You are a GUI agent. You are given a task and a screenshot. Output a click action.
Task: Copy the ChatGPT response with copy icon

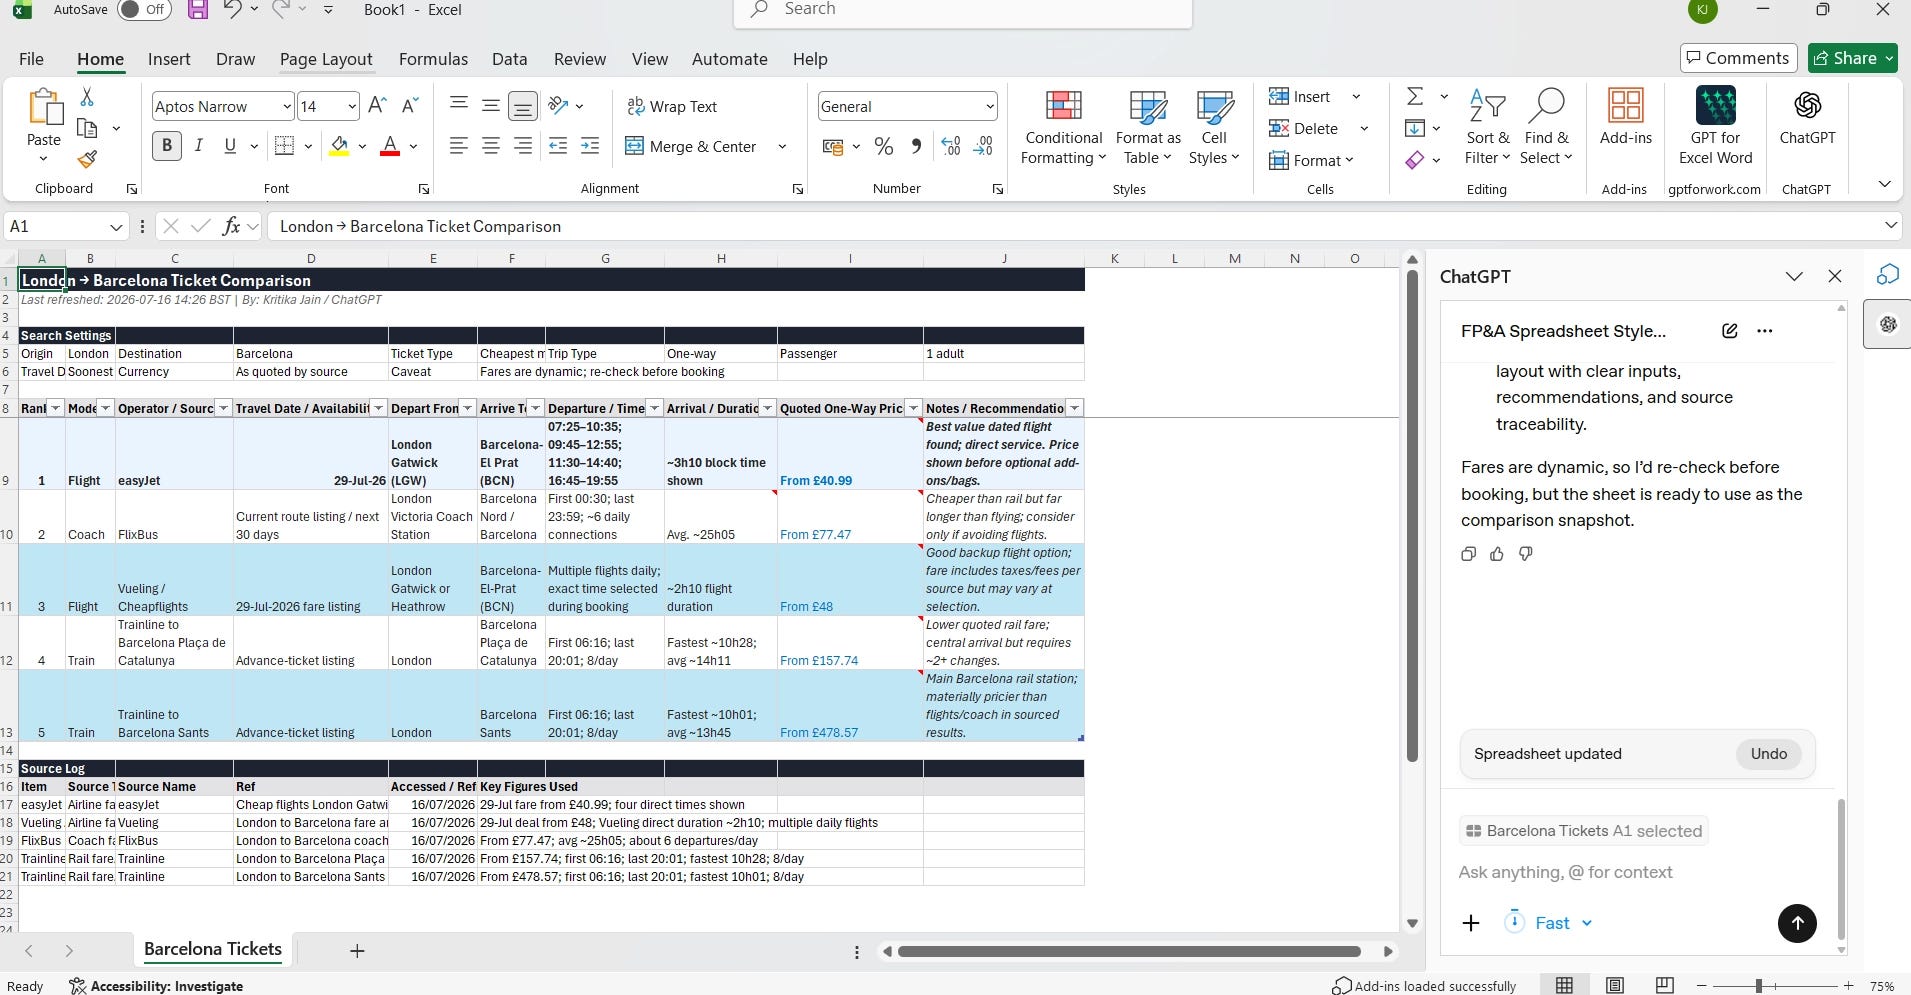[1468, 554]
